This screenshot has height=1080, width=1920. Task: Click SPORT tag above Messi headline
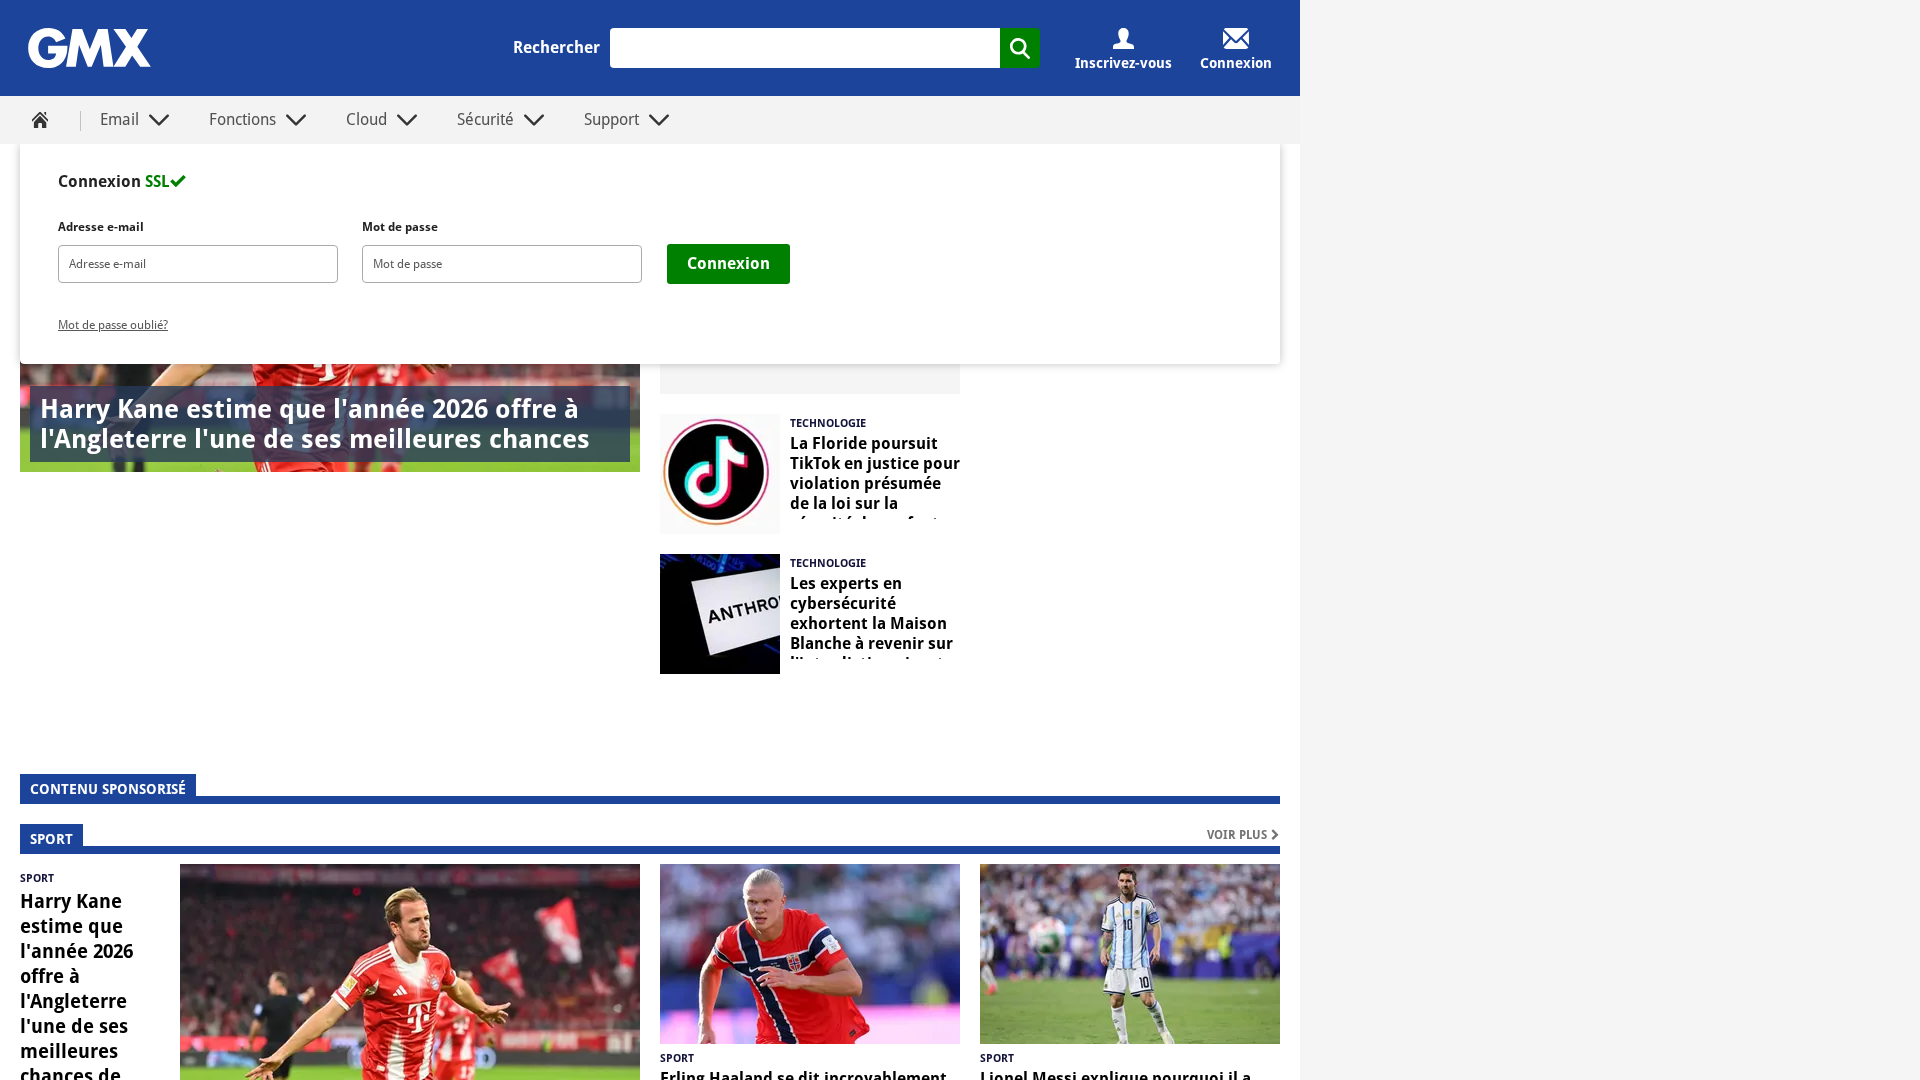[997, 1058]
